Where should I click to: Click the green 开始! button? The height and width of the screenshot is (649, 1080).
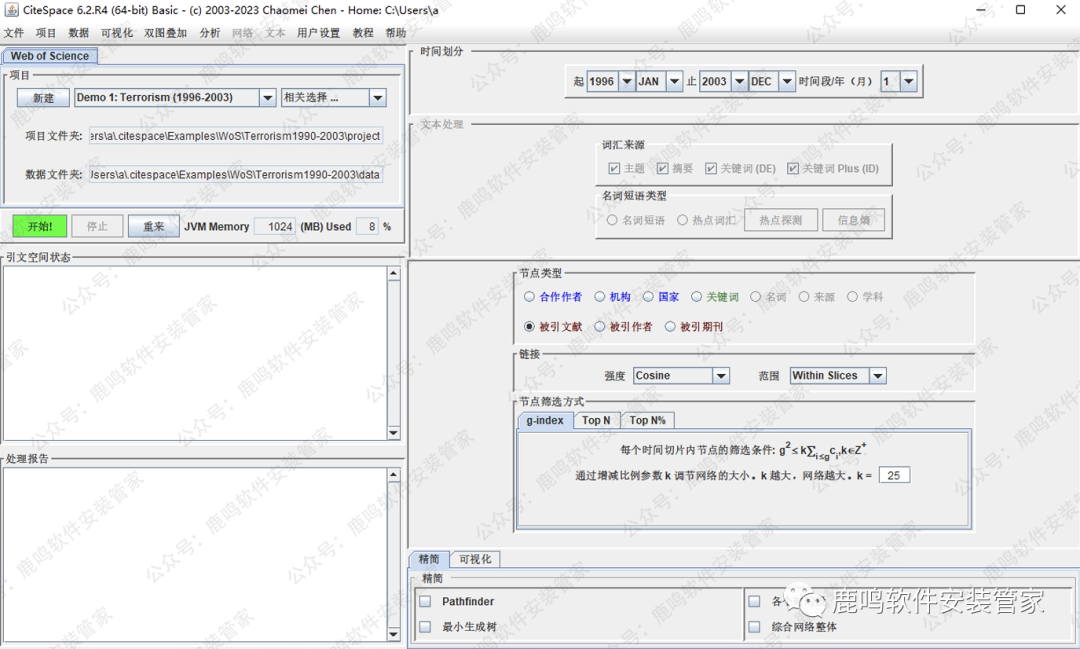(x=40, y=227)
